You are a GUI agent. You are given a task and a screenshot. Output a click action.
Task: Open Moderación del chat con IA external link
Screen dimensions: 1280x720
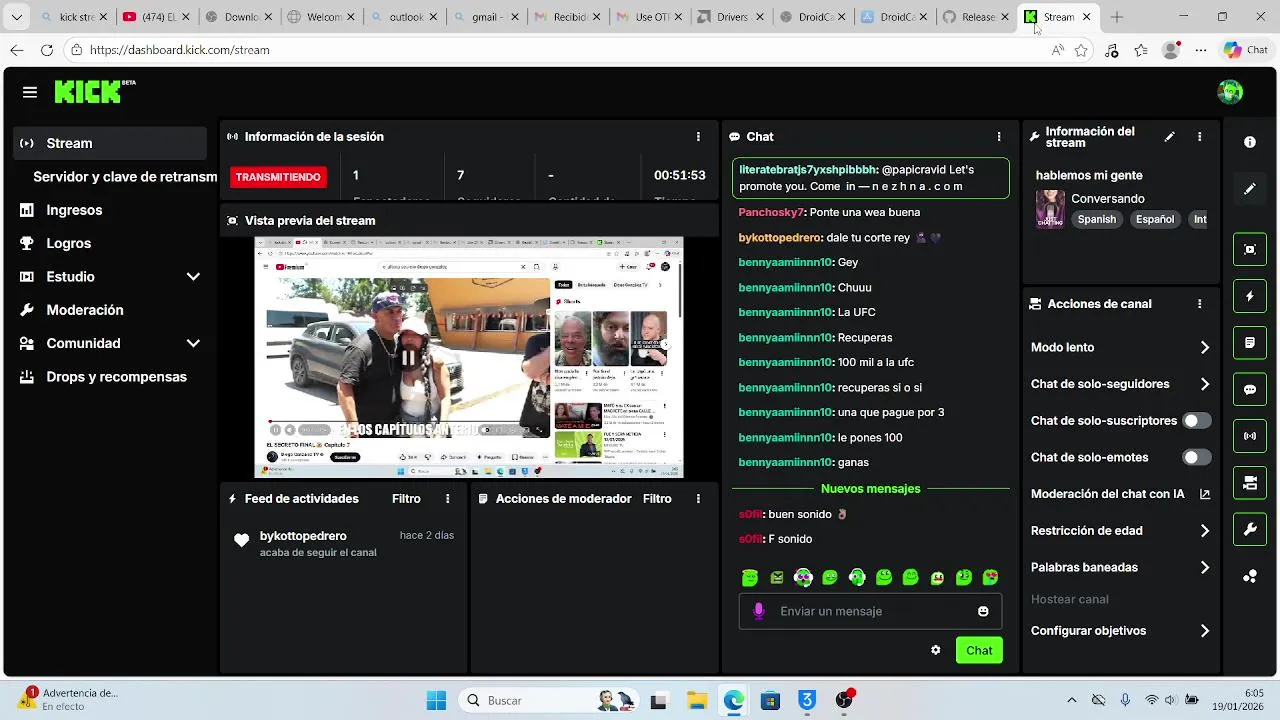point(1204,494)
